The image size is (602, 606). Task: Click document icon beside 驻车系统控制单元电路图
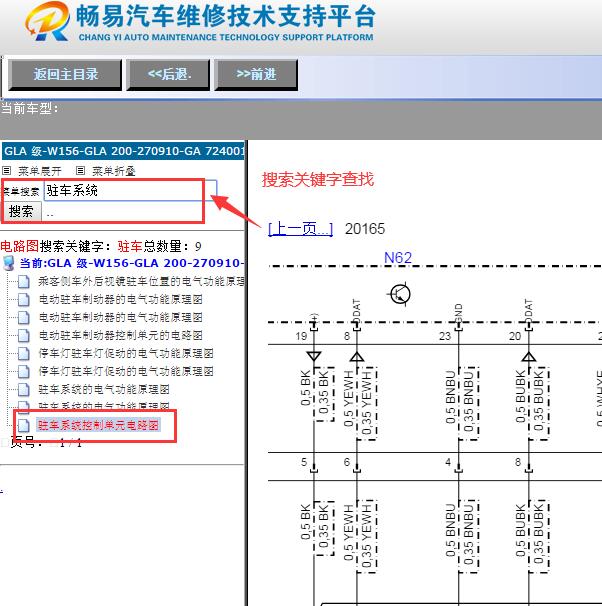(24, 426)
